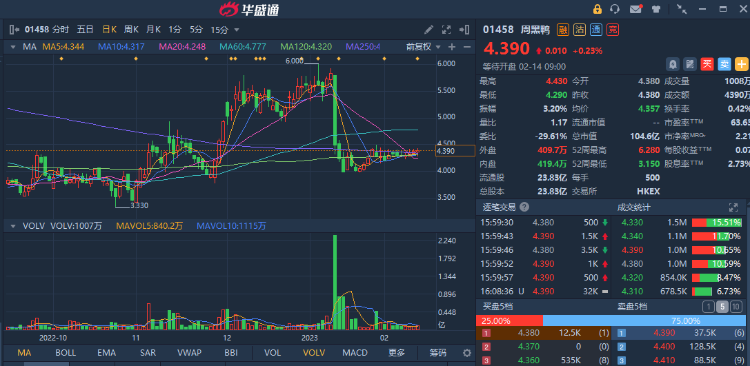The image size is (750, 366).
Task: Set a price alert bell
Action: (x=673, y=64)
